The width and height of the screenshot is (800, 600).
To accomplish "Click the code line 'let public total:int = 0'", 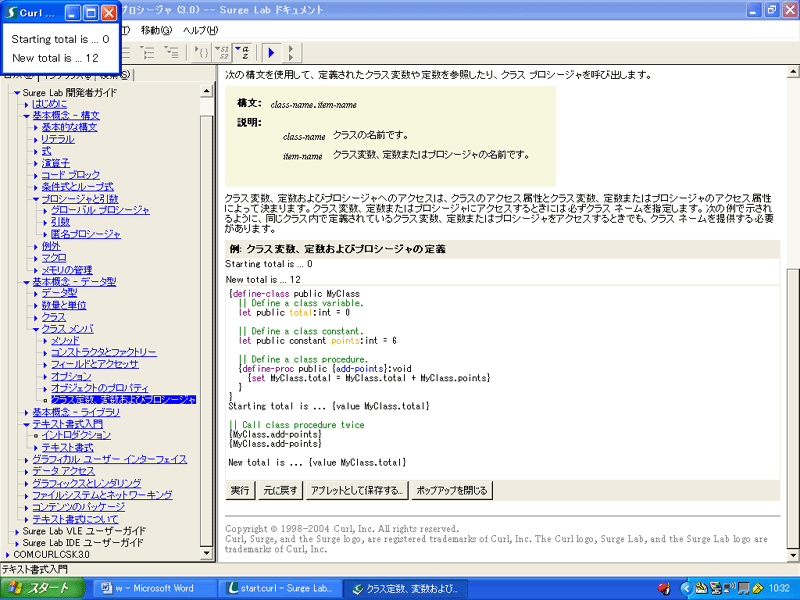I will 294,313.
